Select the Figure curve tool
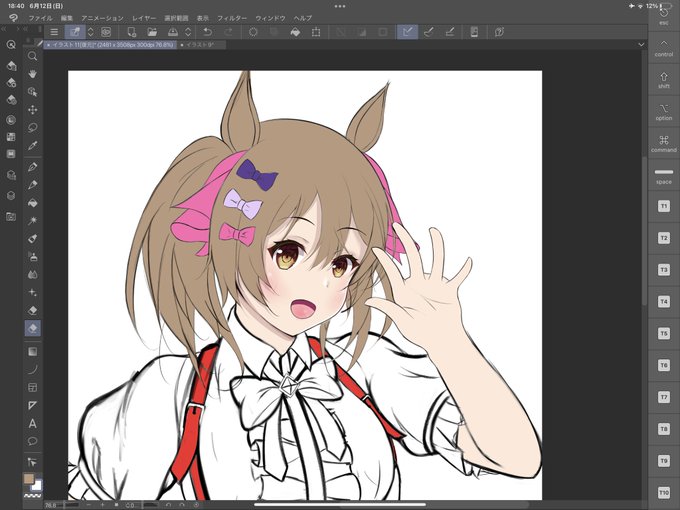 33,369
